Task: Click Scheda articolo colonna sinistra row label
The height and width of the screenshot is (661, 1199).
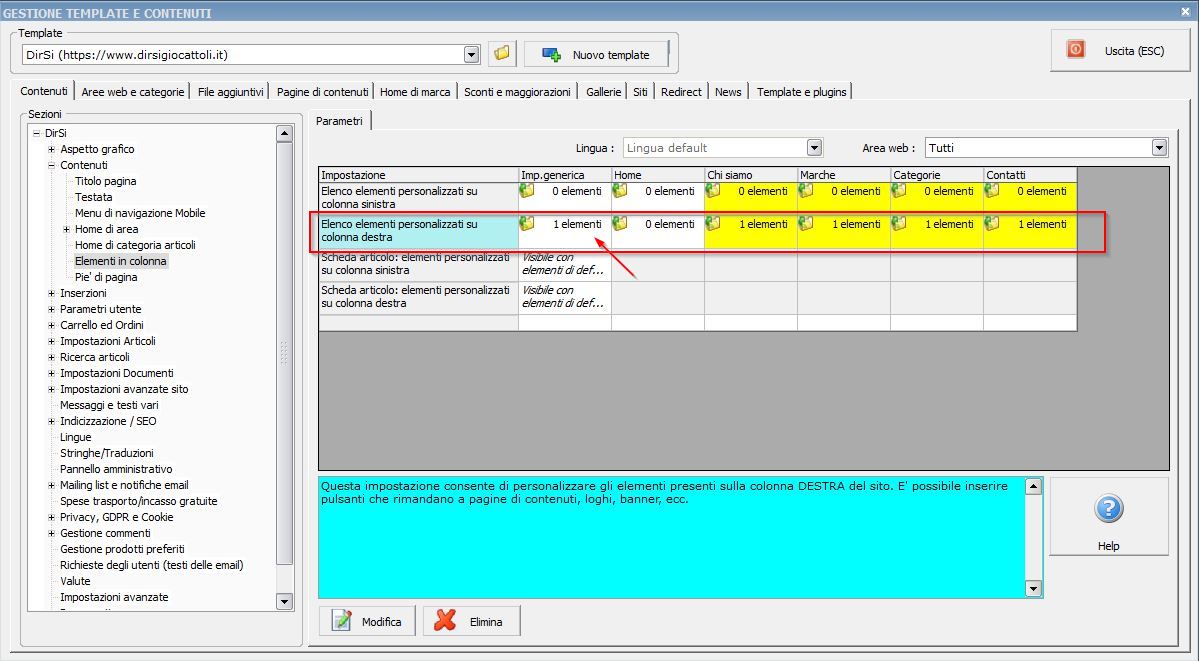Action: [418, 264]
